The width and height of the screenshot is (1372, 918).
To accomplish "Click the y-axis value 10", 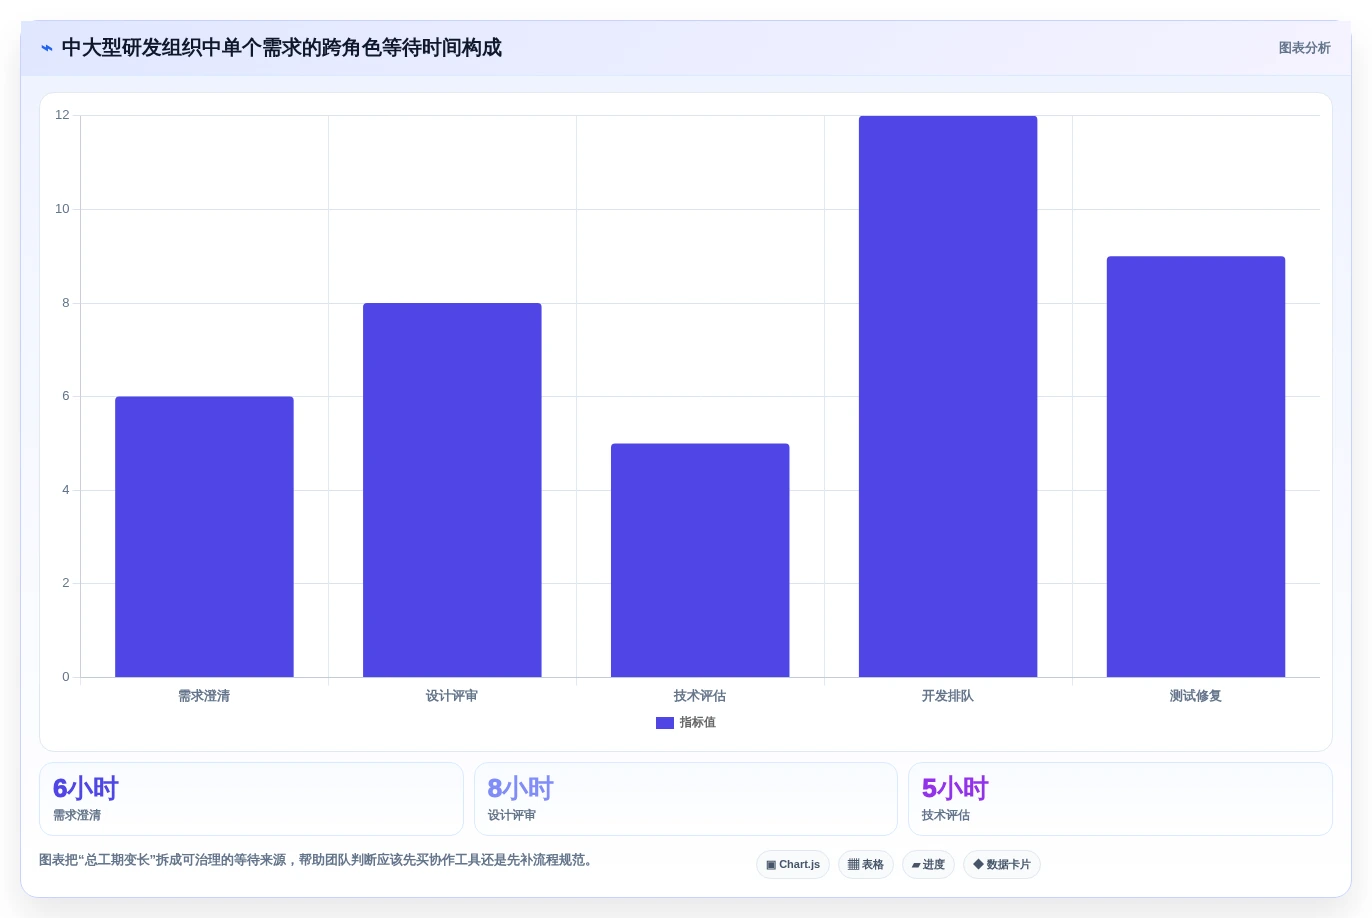I will pos(62,209).
